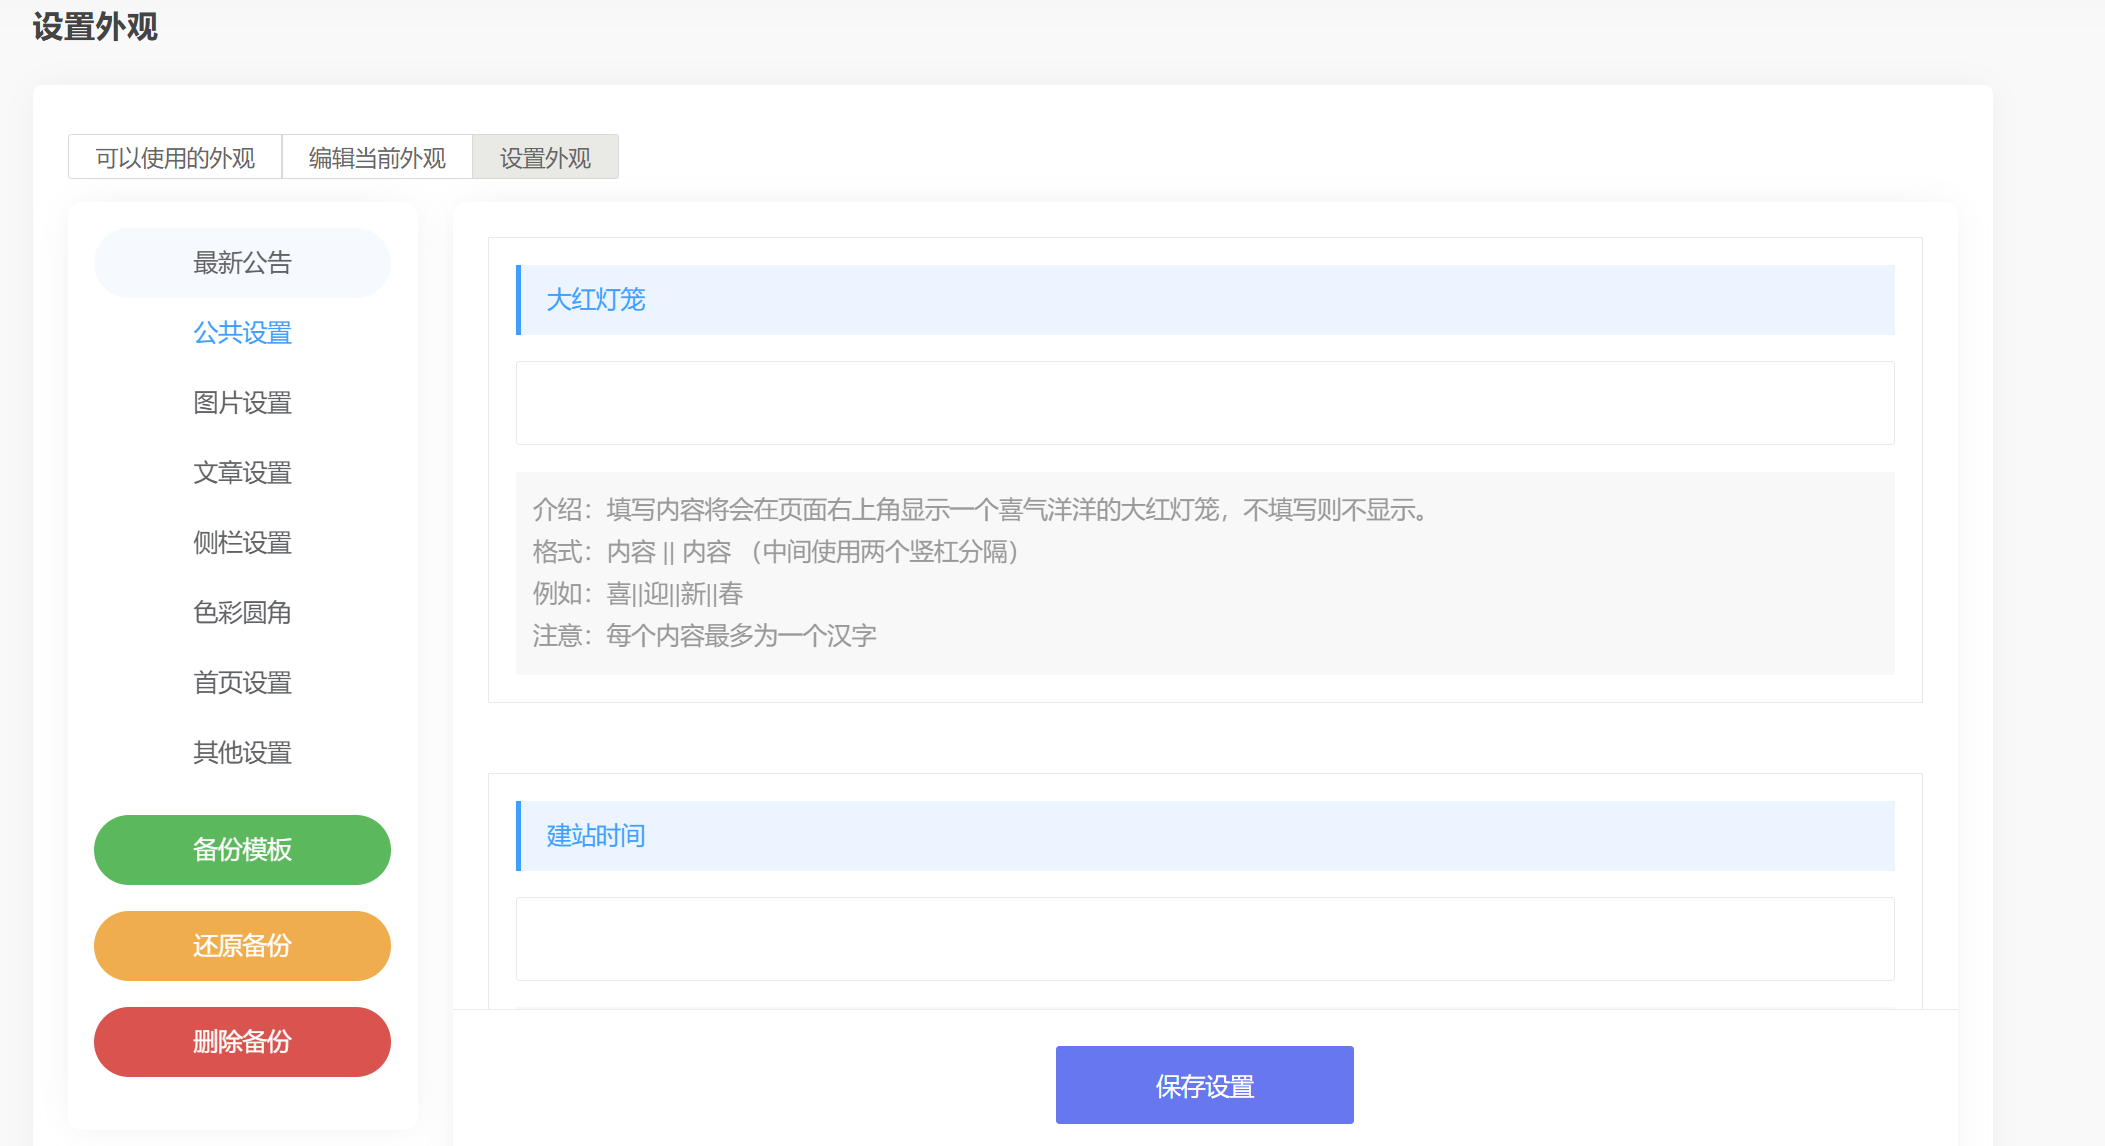This screenshot has height=1146, width=2105.
Task: Open the 可以使用的外观 tab
Action: (175, 157)
